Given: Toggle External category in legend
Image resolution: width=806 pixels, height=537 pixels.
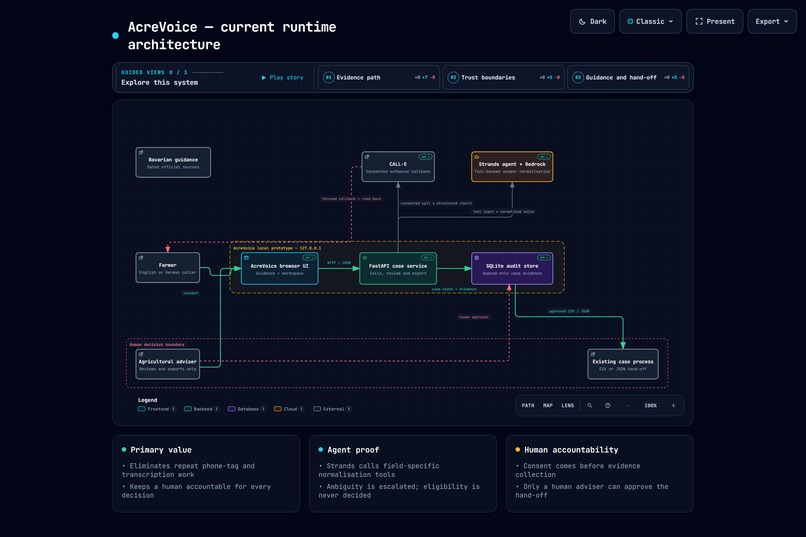Looking at the screenshot, I should point(333,409).
